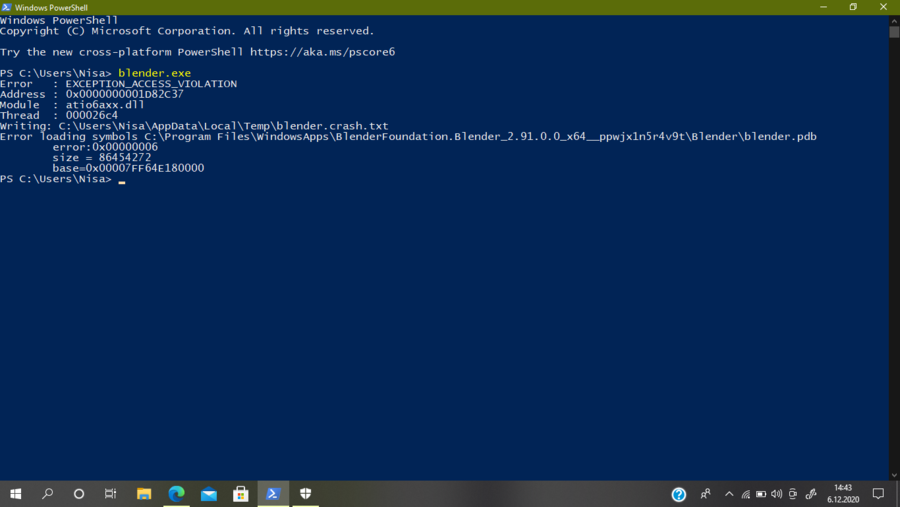Image resolution: width=900 pixels, height=507 pixels.
Task: Expand hidden system tray icons
Action: coord(729,494)
